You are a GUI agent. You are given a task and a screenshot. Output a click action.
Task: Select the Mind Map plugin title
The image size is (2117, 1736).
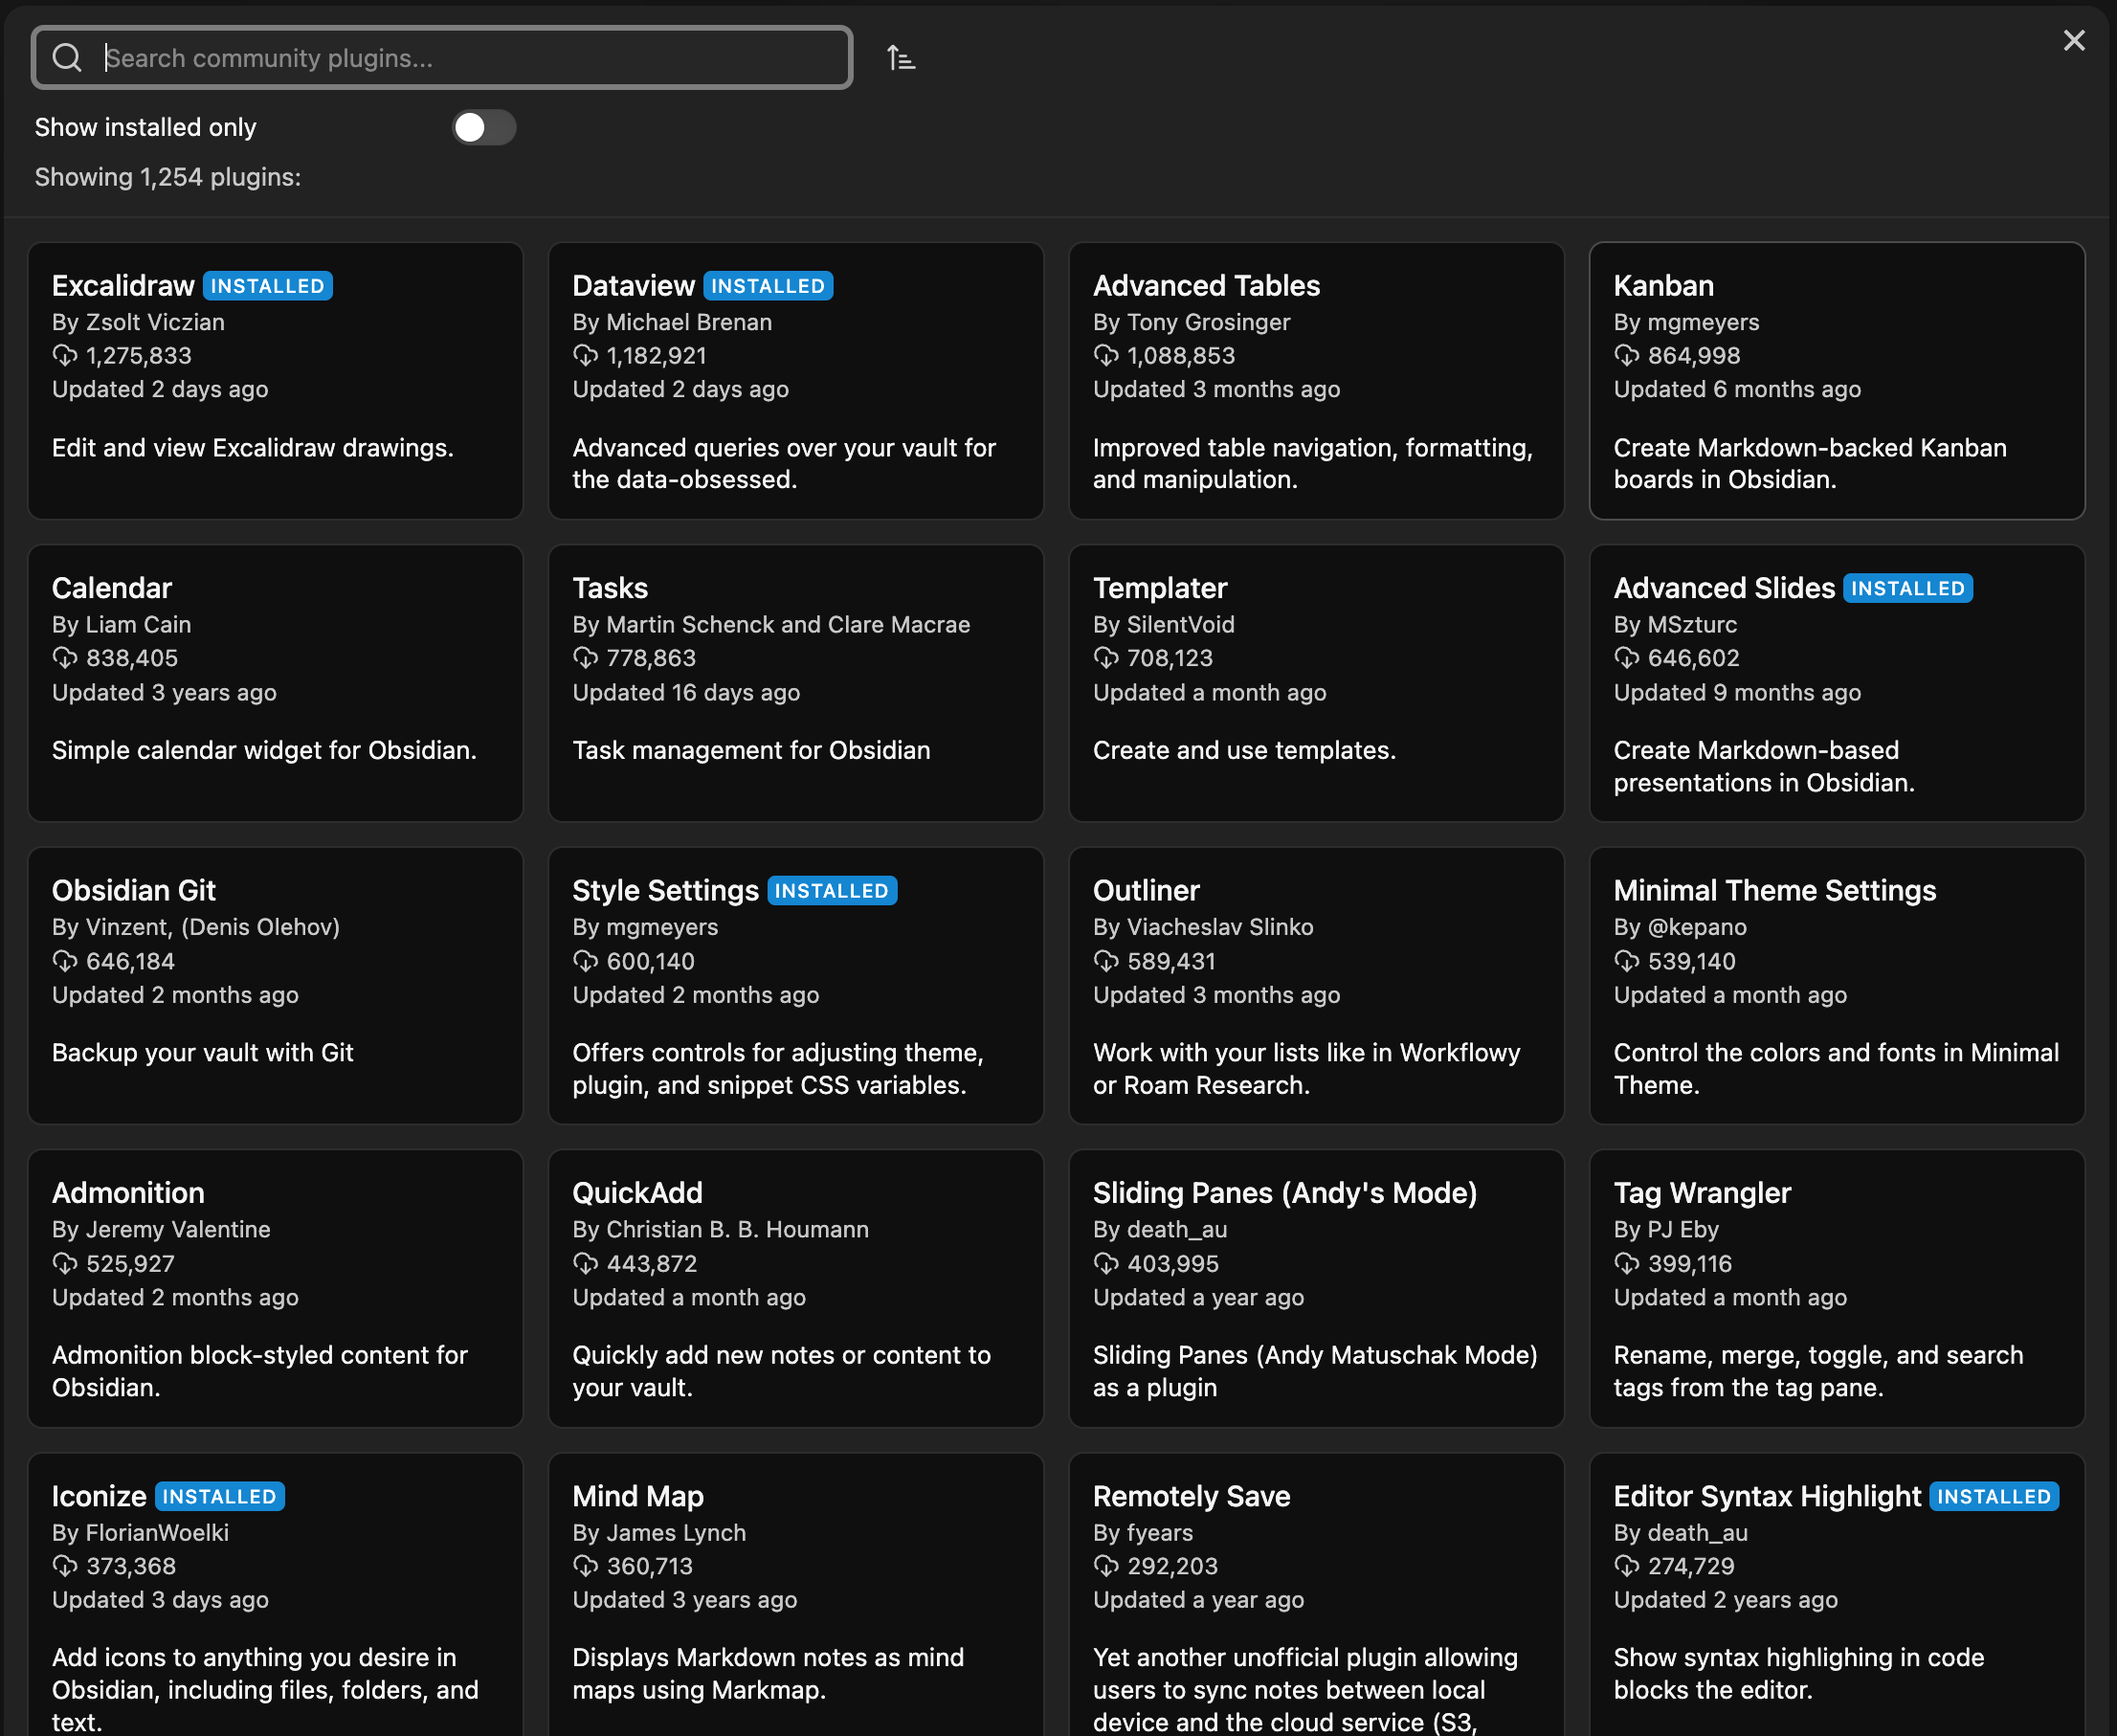(638, 1496)
